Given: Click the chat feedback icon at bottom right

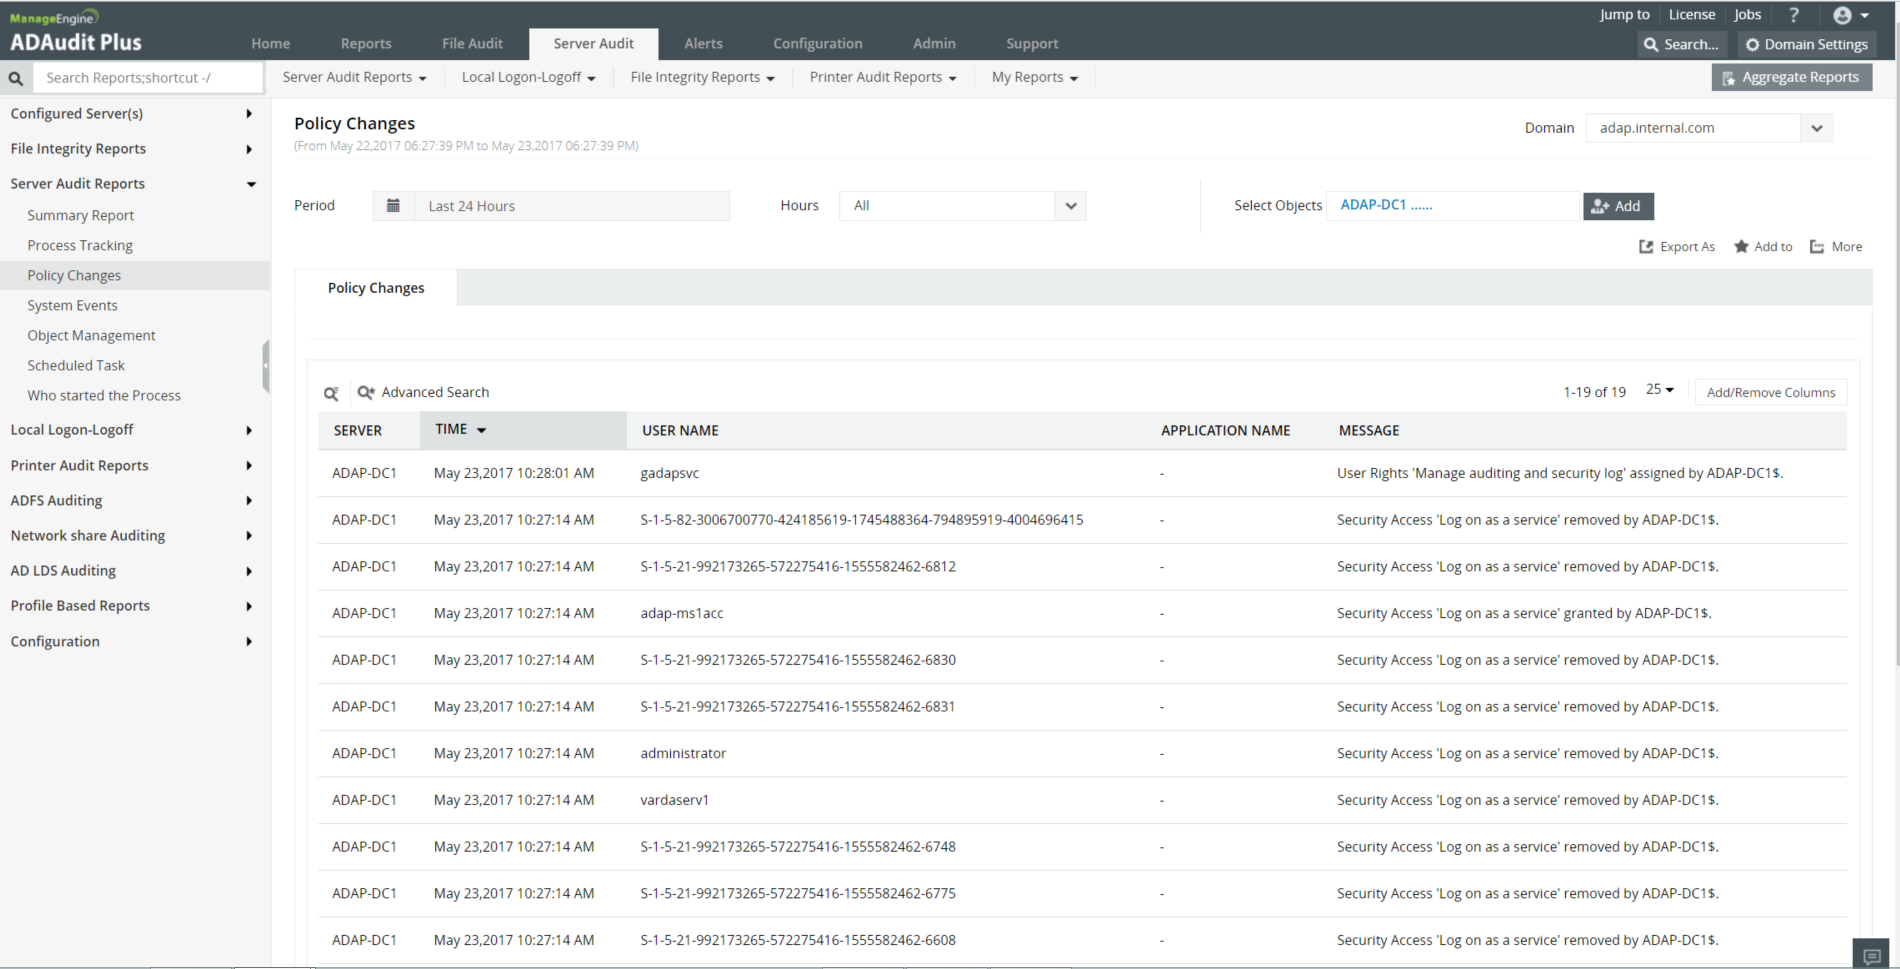Looking at the screenshot, I should pos(1871,954).
